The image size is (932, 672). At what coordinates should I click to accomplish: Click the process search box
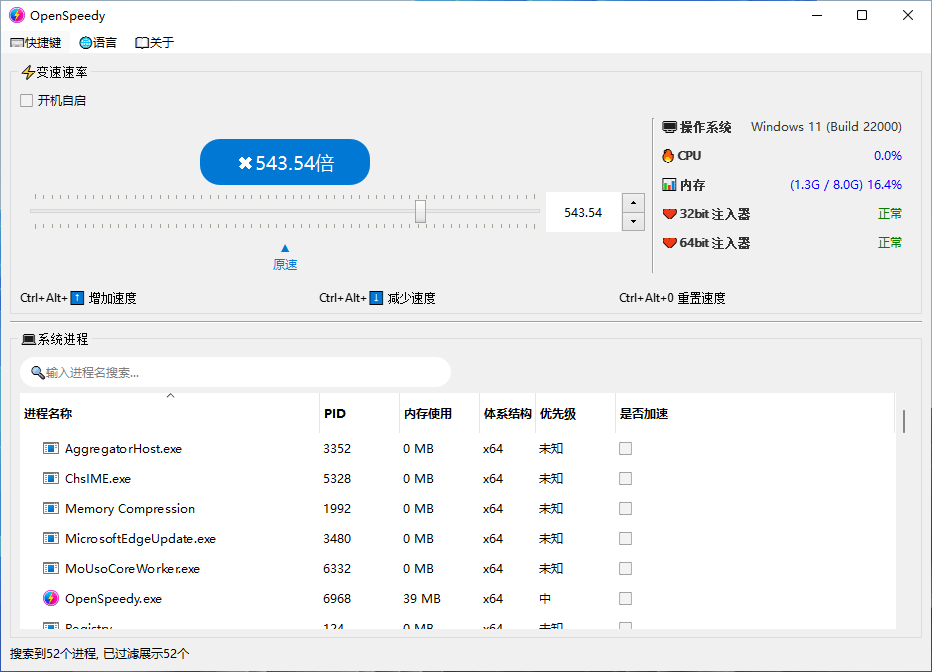(x=235, y=372)
